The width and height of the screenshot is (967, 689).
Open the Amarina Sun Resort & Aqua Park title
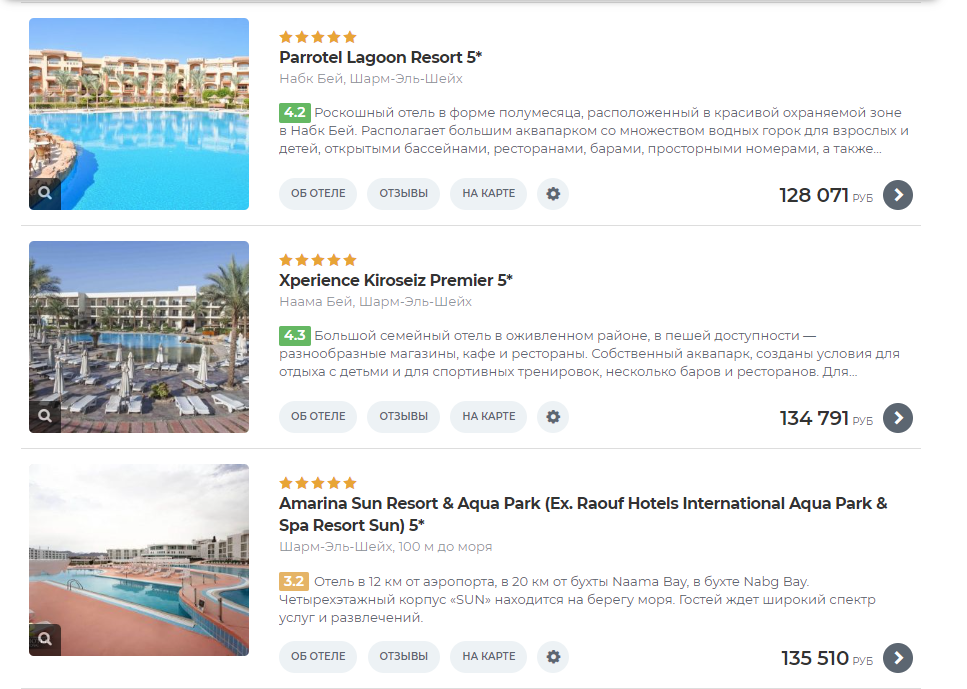[583, 514]
